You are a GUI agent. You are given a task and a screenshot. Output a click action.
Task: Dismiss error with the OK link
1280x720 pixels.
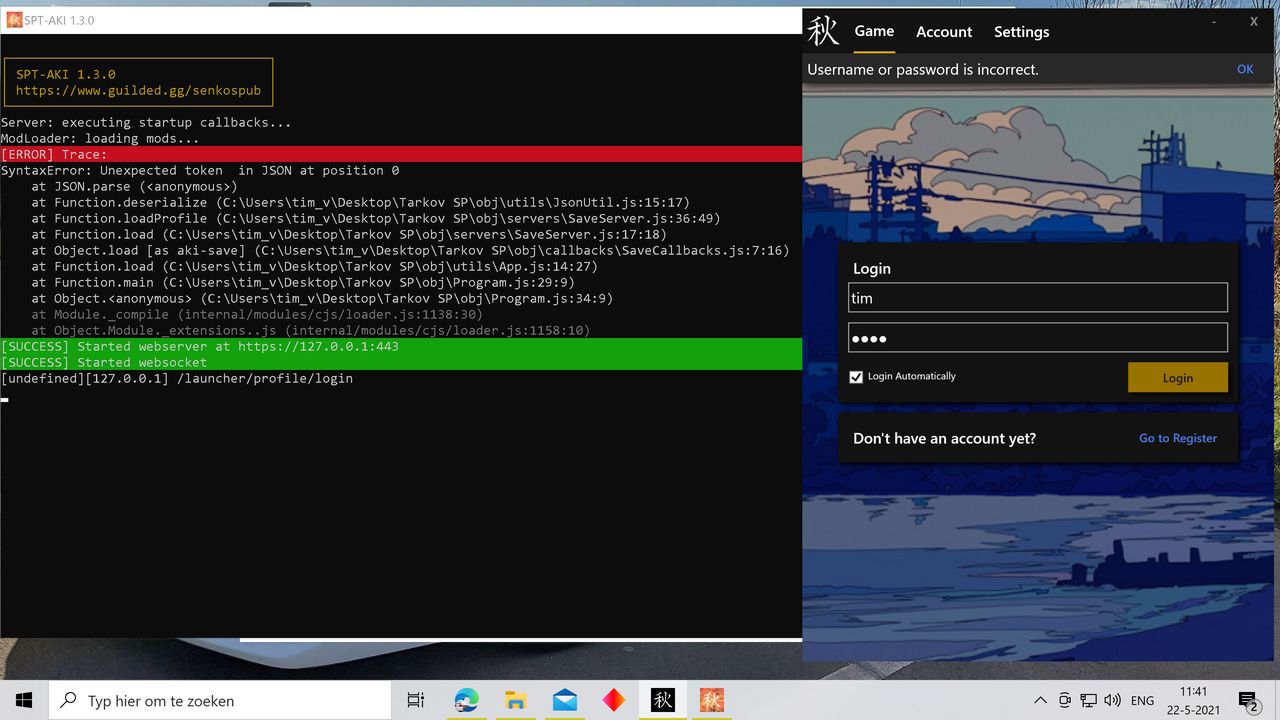pos(1245,69)
